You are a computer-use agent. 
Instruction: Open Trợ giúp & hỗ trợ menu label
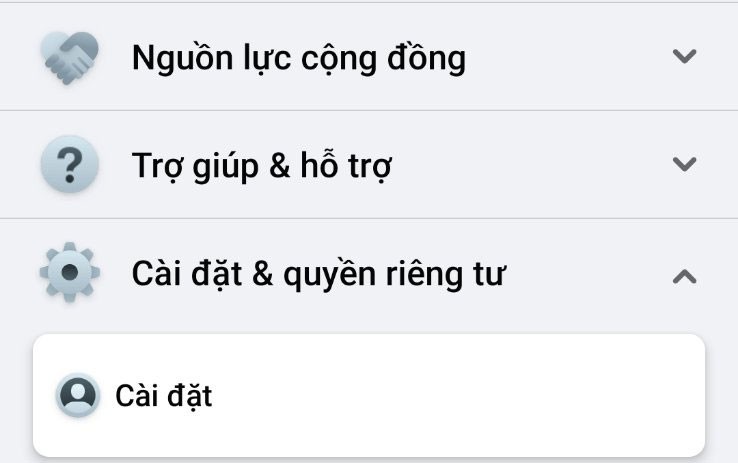coord(262,166)
